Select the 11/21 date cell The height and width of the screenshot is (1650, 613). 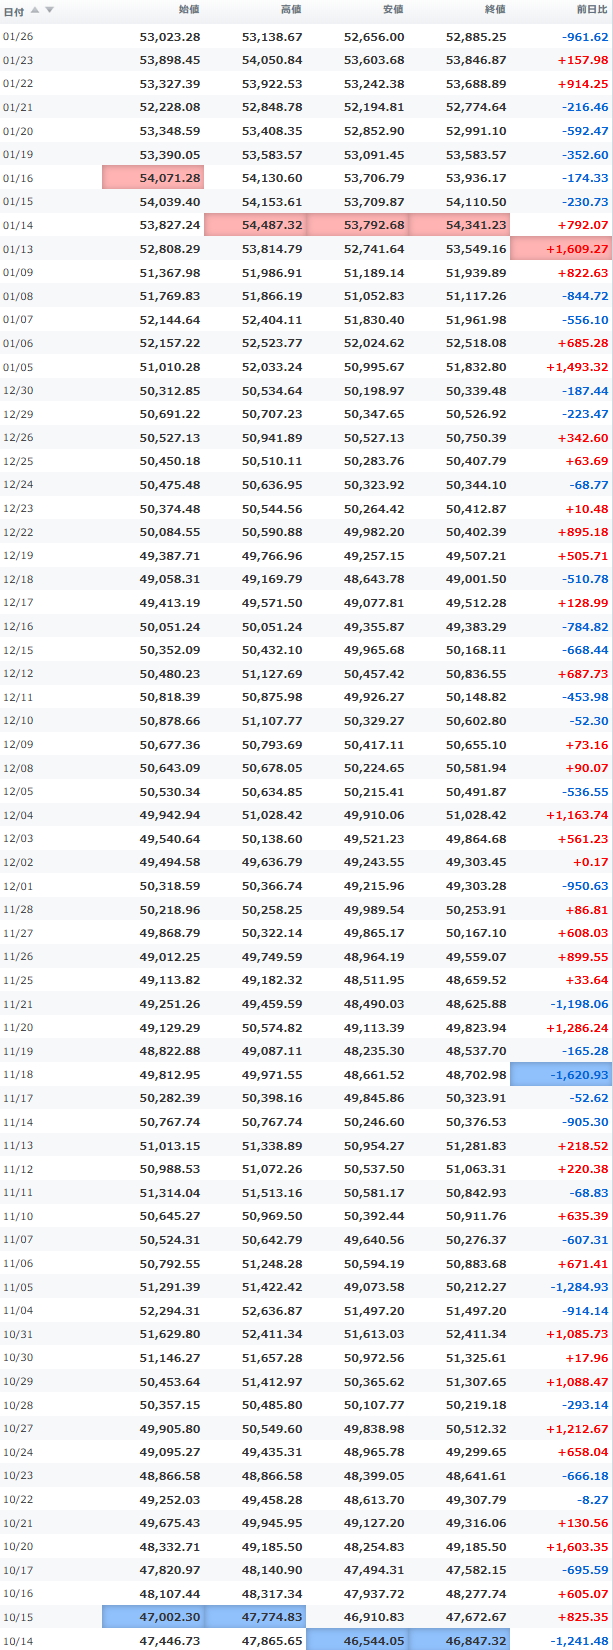click(18, 1004)
